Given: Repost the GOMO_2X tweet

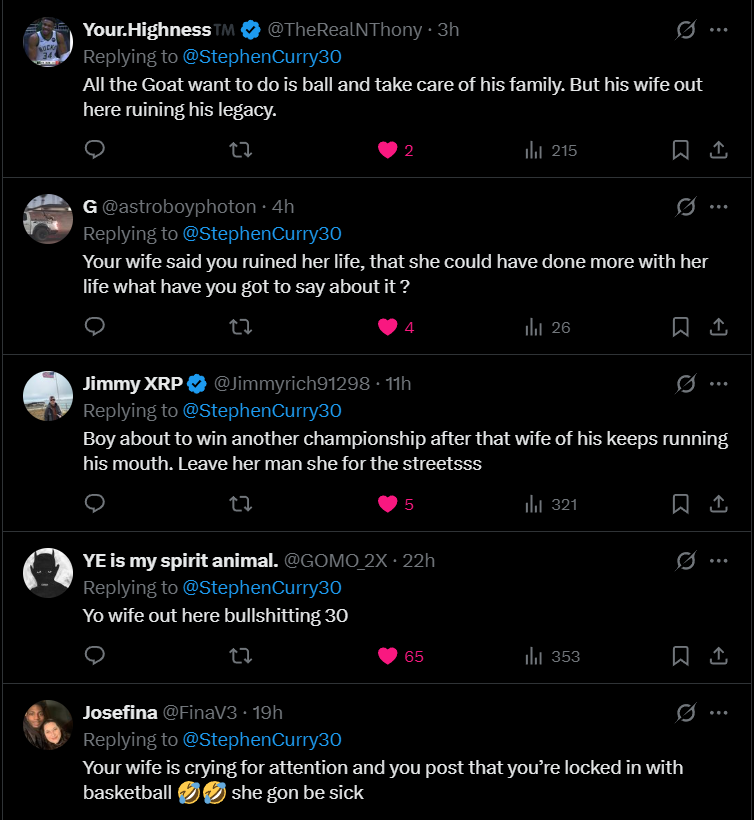Looking at the screenshot, I should coord(241,656).
